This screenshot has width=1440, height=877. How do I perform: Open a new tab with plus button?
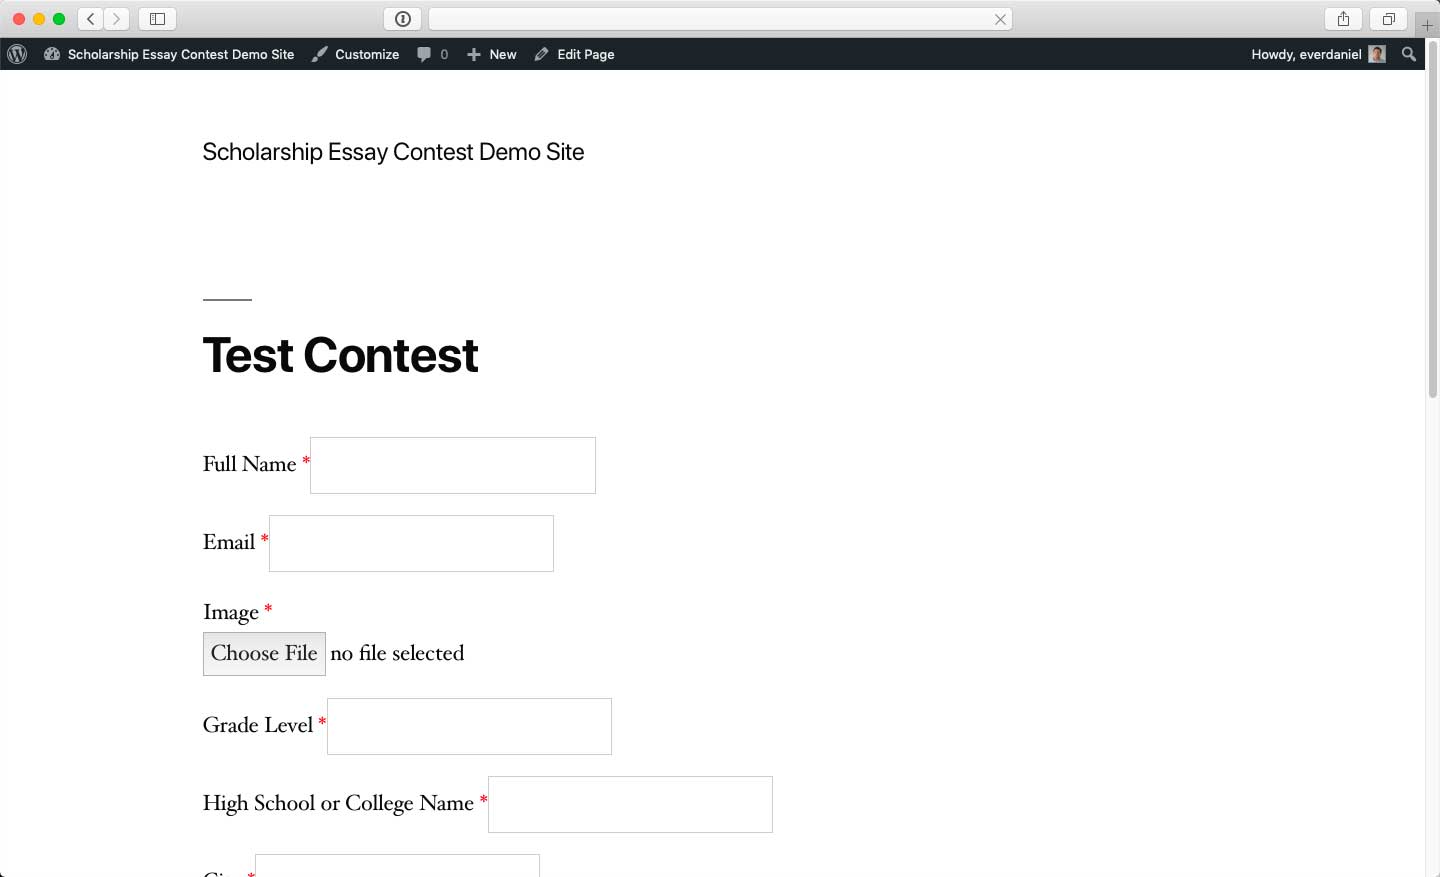click(1427, 24)
